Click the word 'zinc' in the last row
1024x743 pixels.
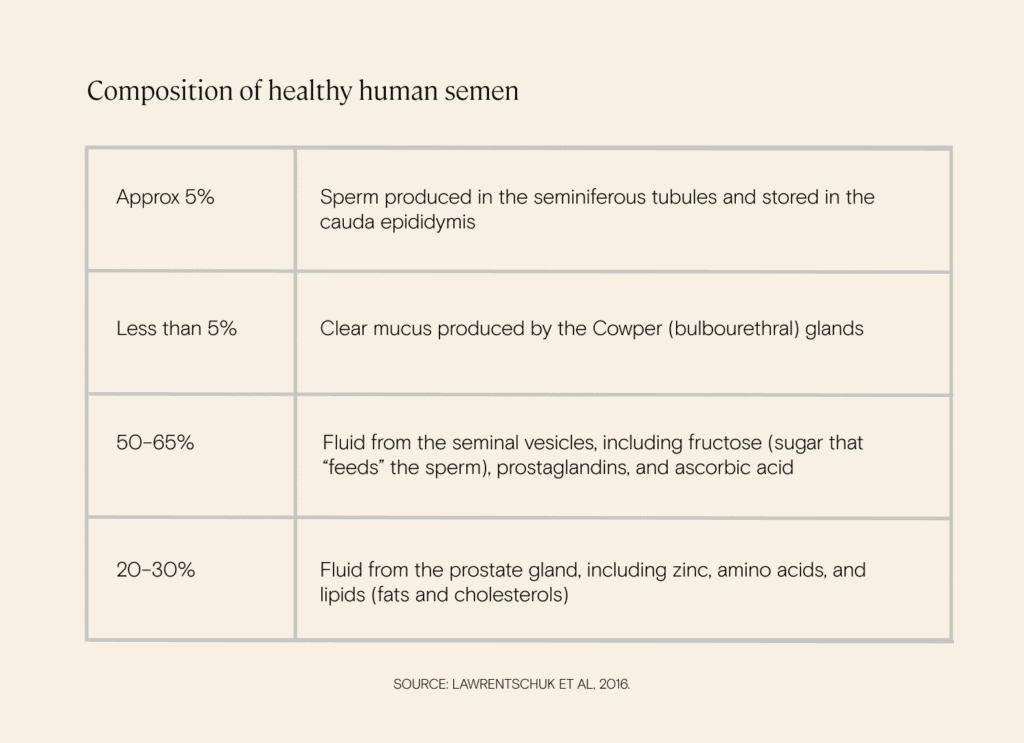tap(692, 570)
